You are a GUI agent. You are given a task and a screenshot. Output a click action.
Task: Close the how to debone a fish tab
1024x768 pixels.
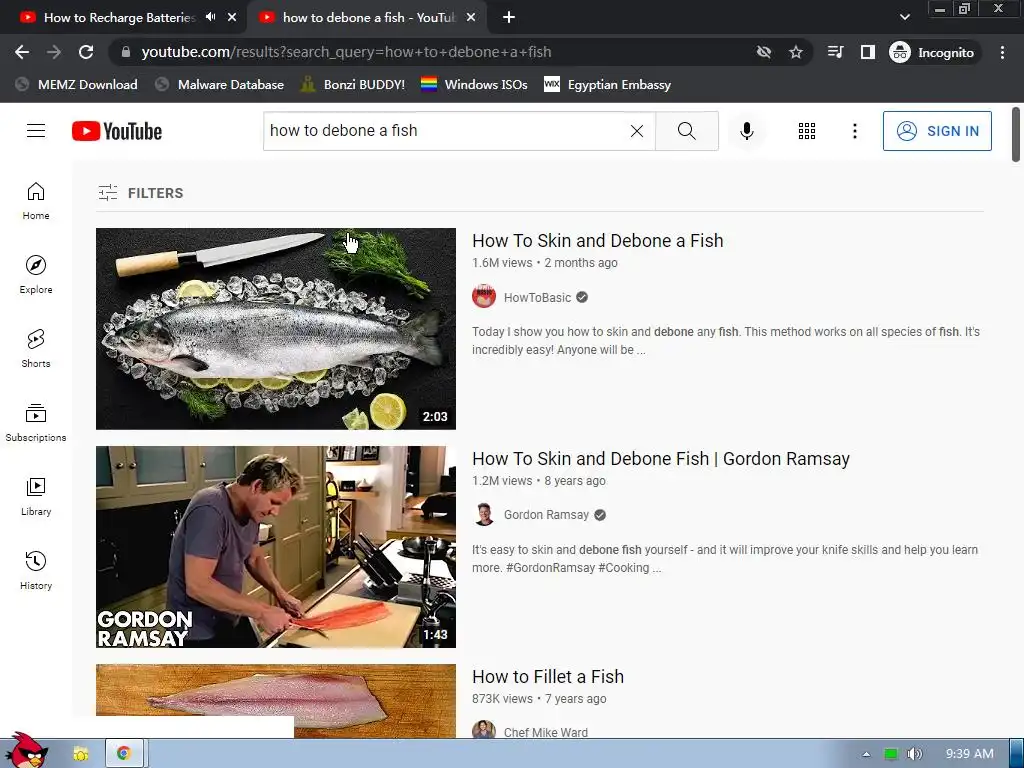click(x=471, y=18)
